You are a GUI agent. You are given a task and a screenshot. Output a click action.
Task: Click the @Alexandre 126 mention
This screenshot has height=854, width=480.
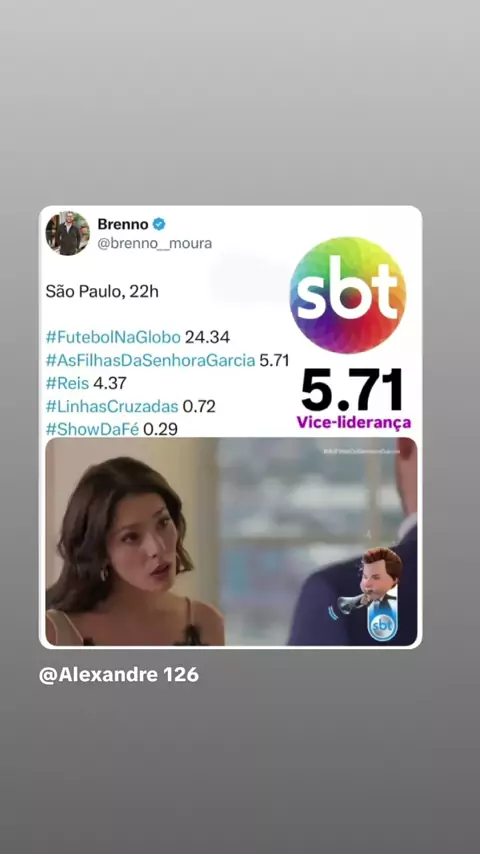point(119,675)
